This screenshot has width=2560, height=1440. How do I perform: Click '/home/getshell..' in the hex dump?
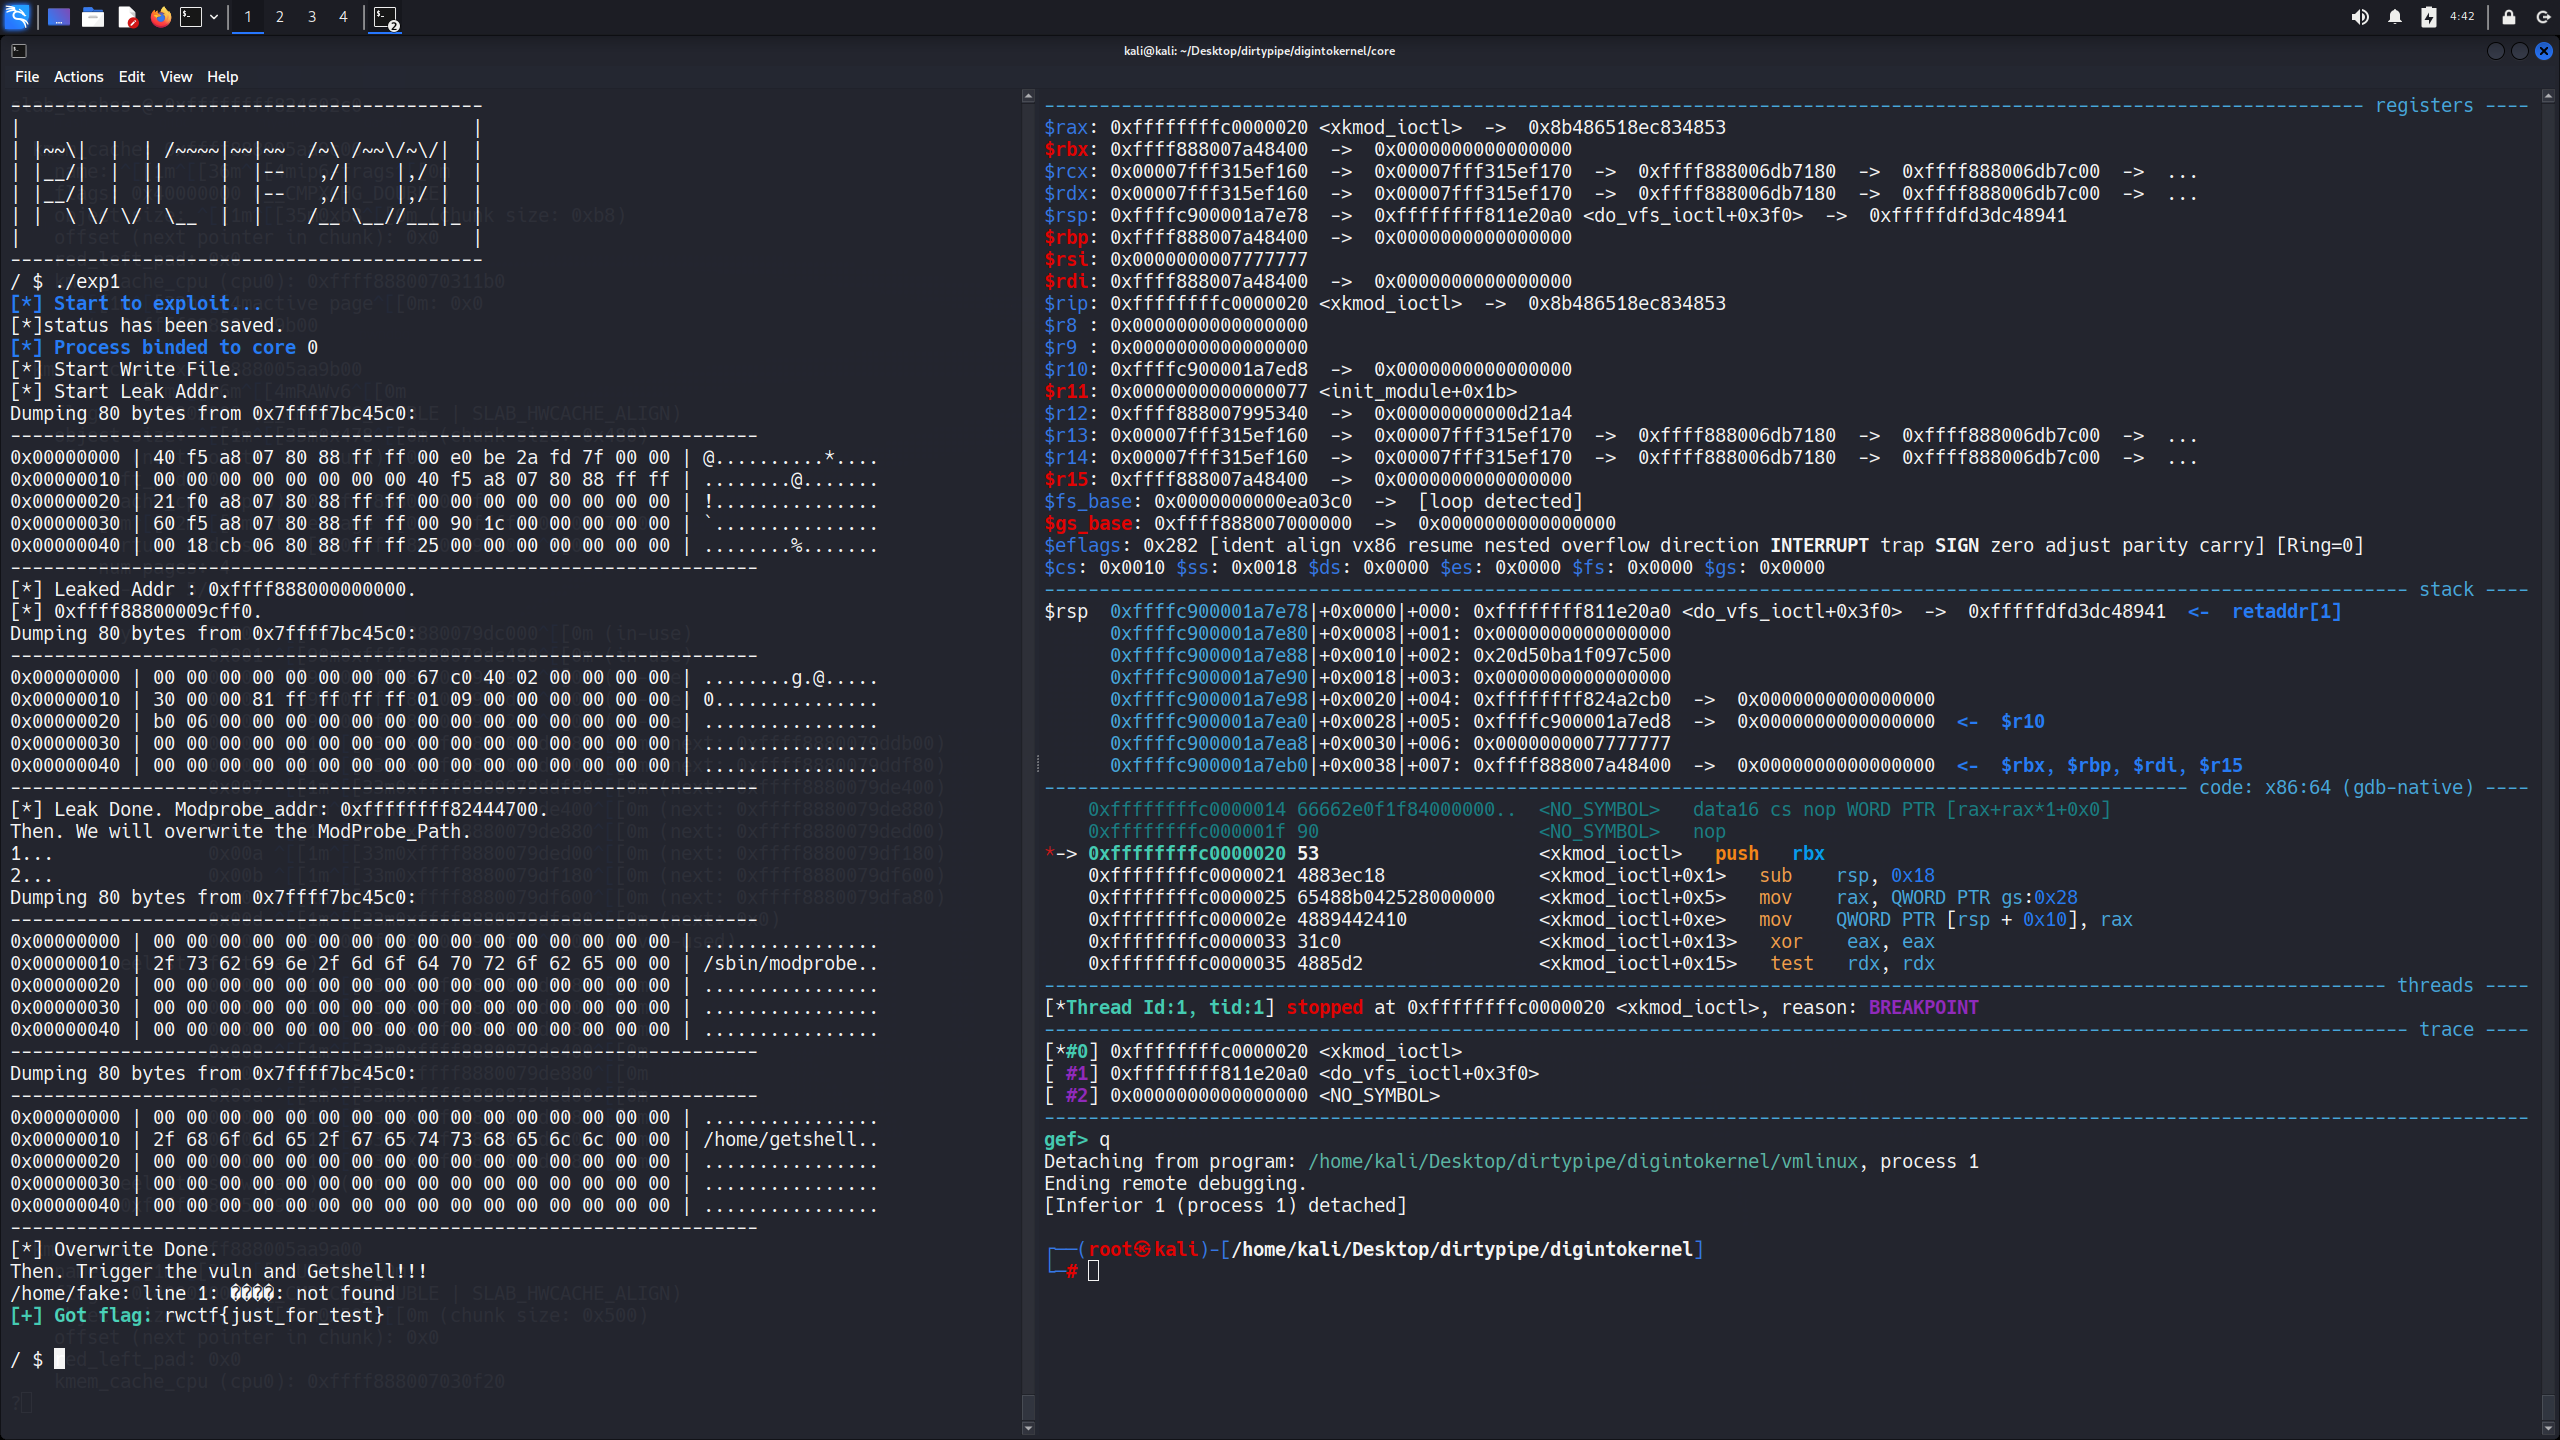coord(790,1139)
